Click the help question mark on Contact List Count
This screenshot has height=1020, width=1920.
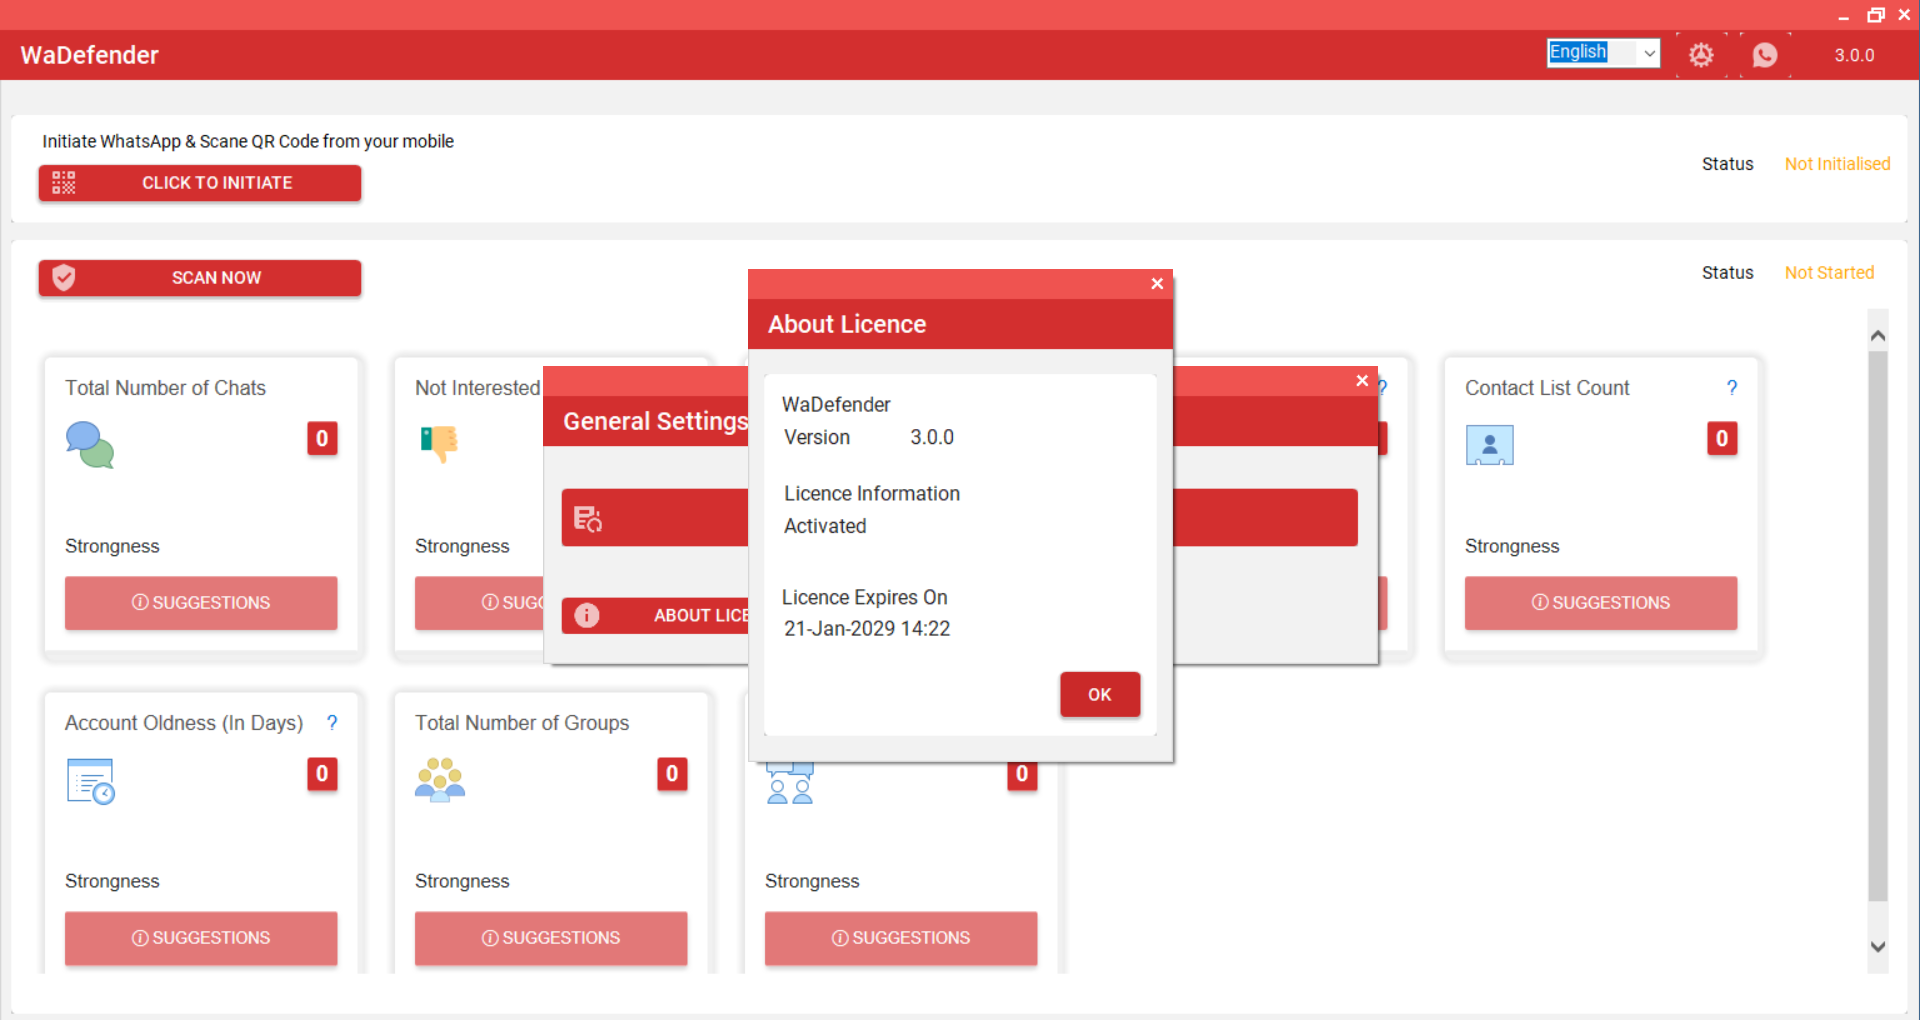pyautogui.click(x=1731, y=388)
